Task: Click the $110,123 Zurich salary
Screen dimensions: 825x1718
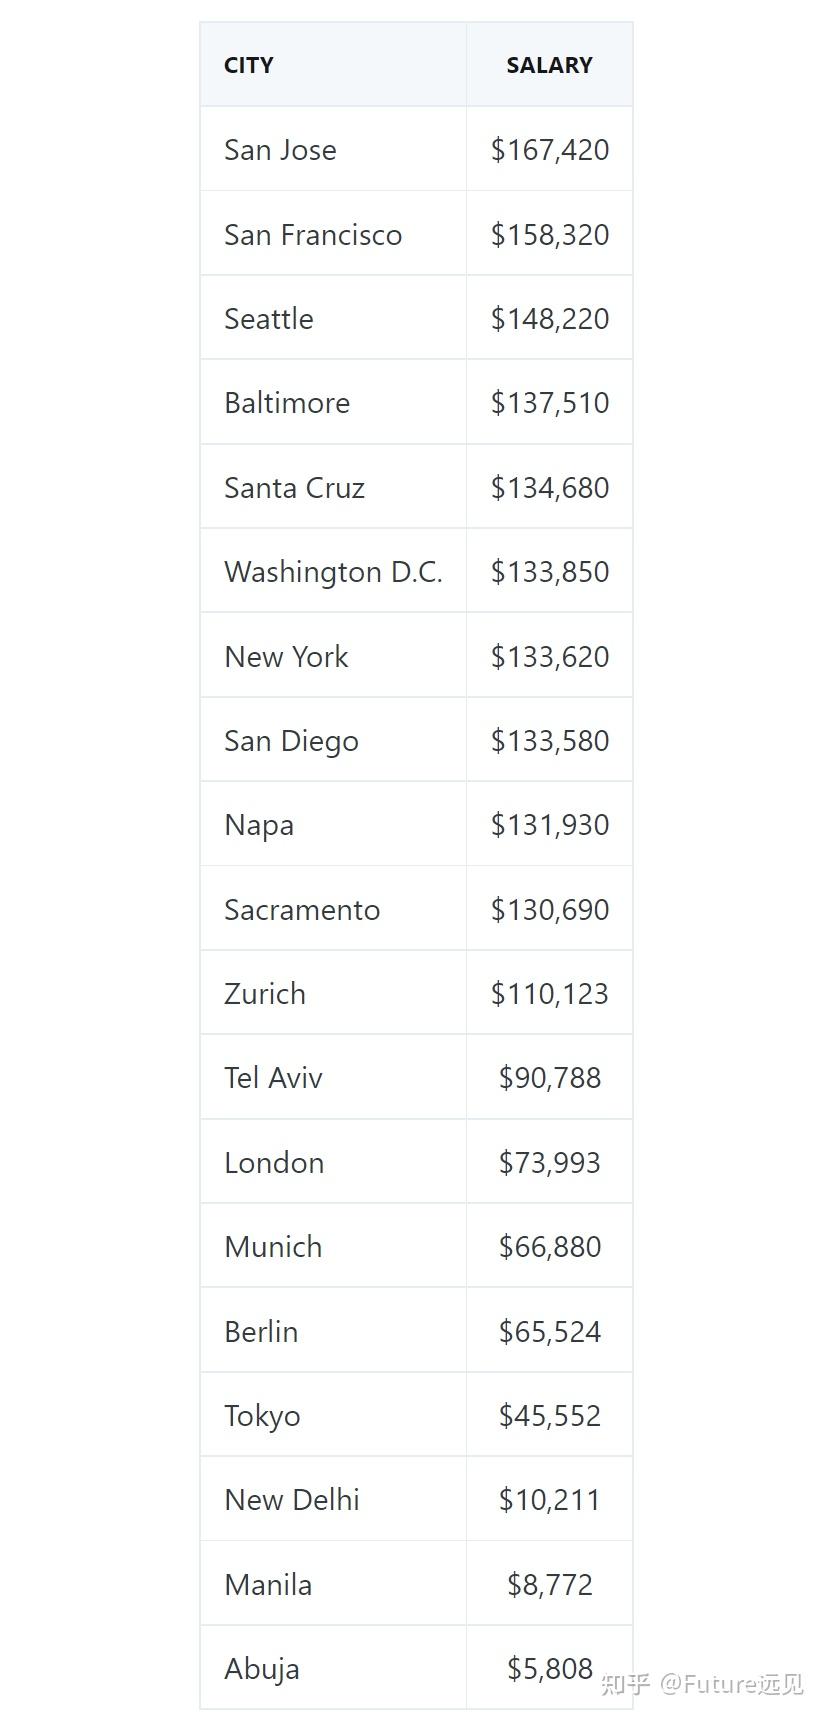Action: (549, 994)
